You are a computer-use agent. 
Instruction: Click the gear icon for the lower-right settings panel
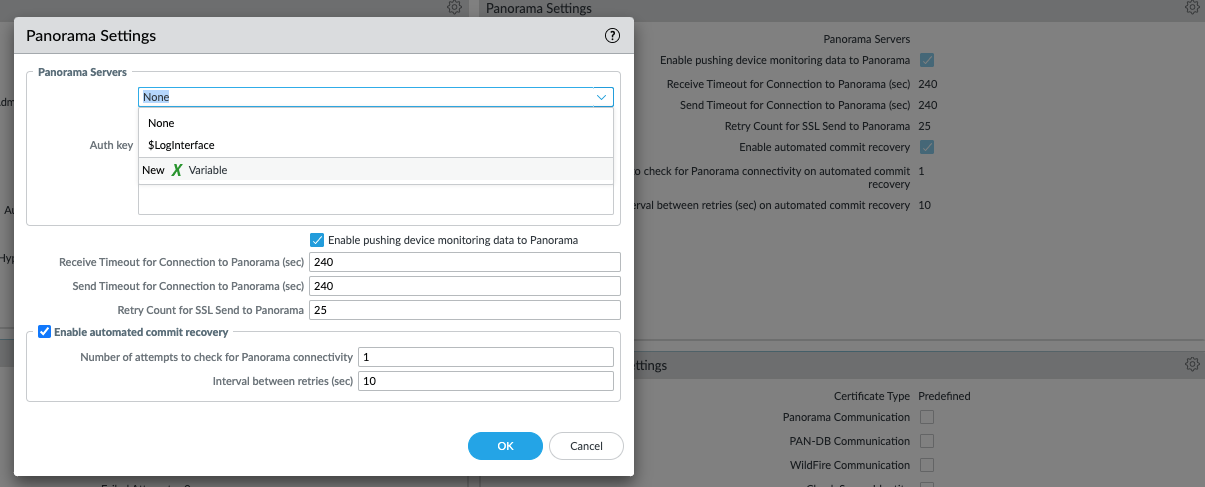1192,365
